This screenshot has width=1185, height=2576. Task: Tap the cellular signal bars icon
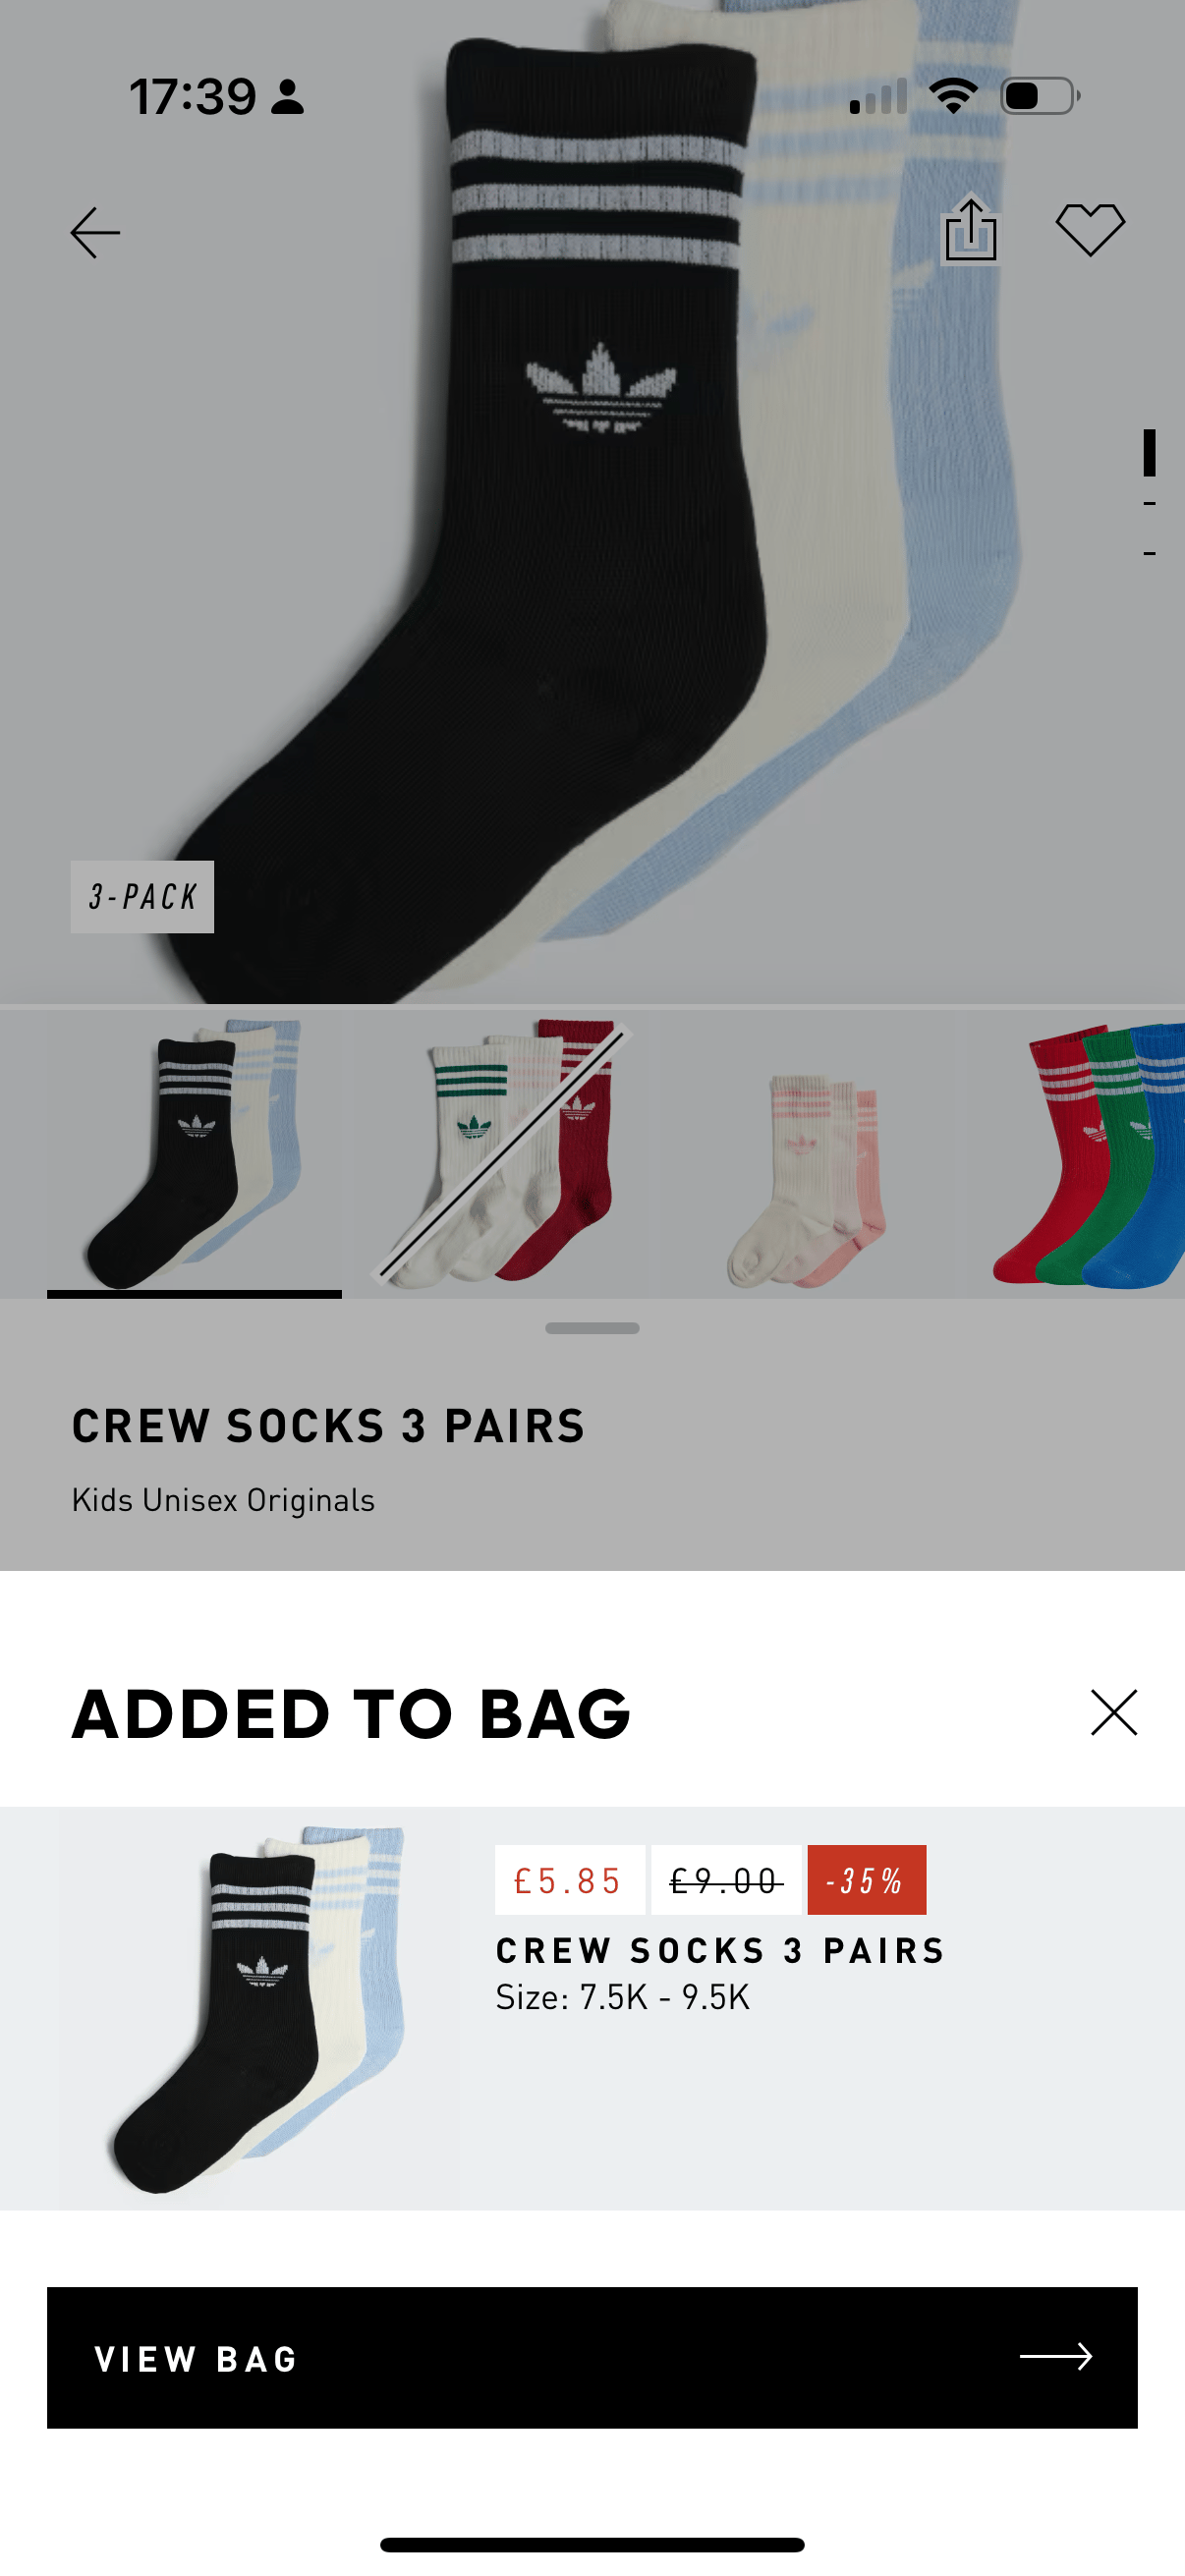(x=880, y=95)
